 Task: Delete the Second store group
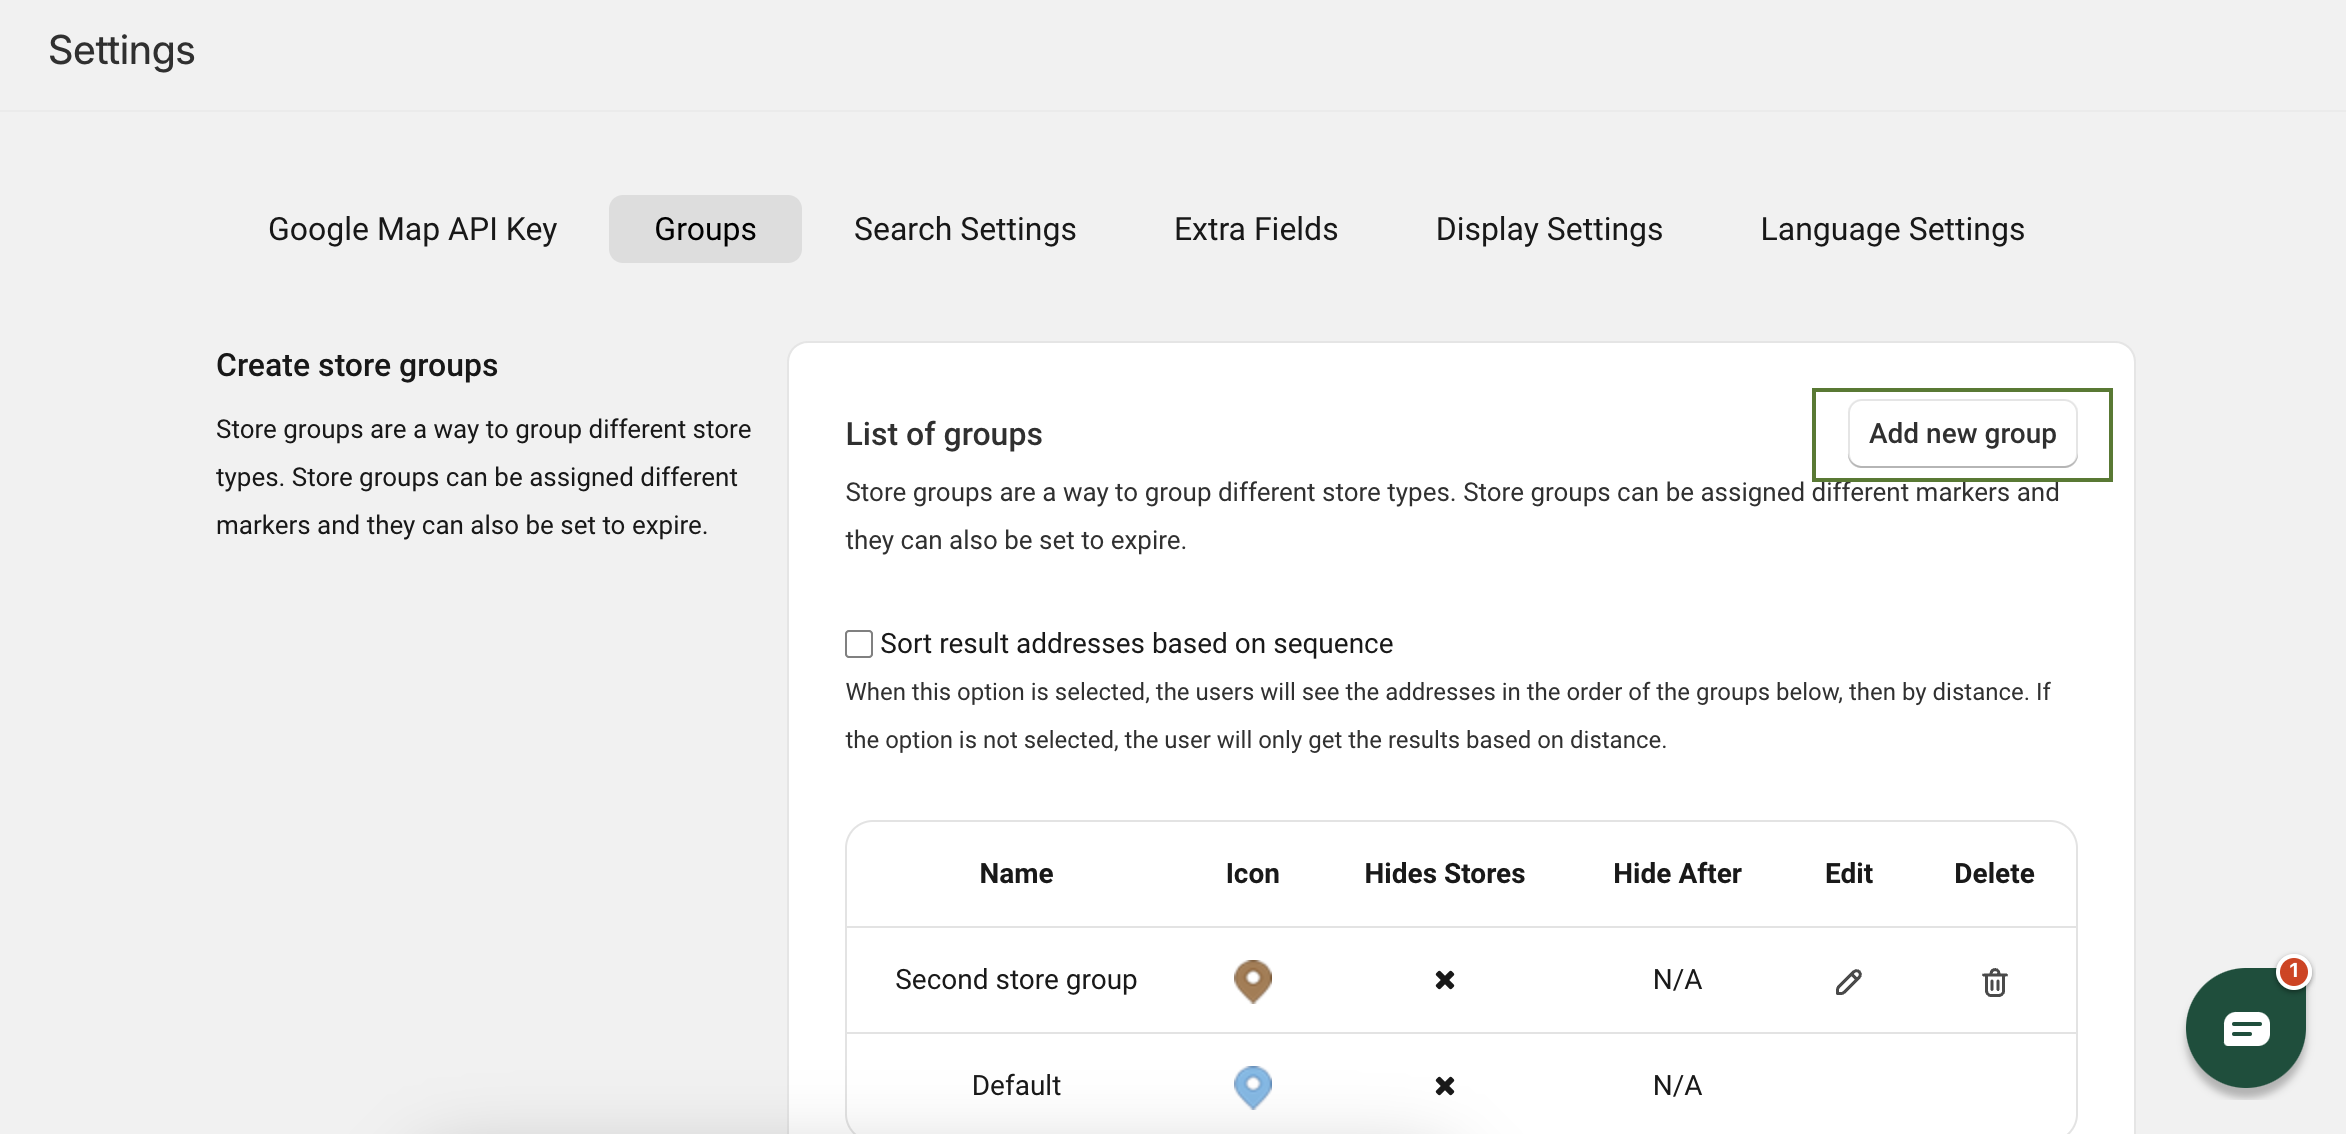1994,982
